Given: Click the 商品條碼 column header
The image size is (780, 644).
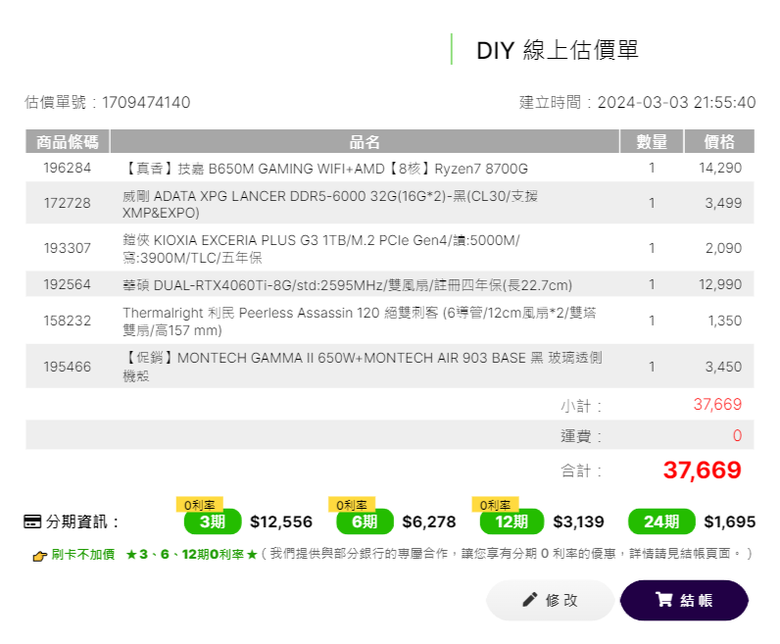Looking at the screenshot, I should click(x=67, y=142).
